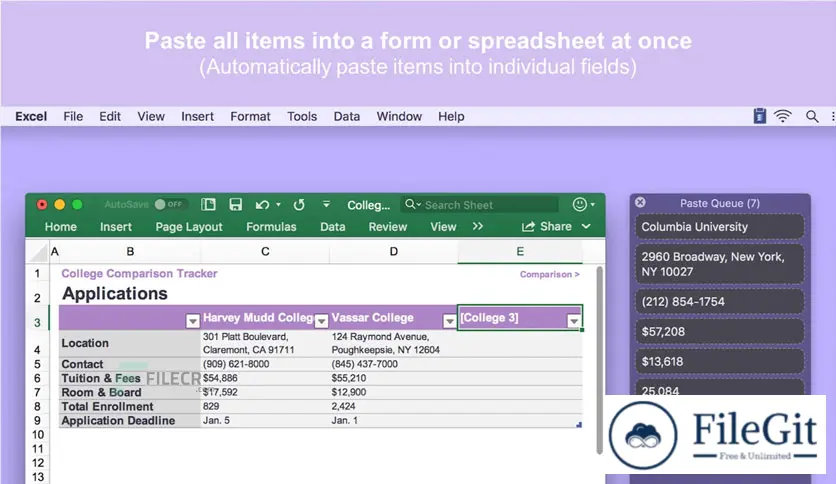Screen dimensions: 836x484
Task: Open Customize Quick Access Toolbar dropdown
Action: pos(326,204)
